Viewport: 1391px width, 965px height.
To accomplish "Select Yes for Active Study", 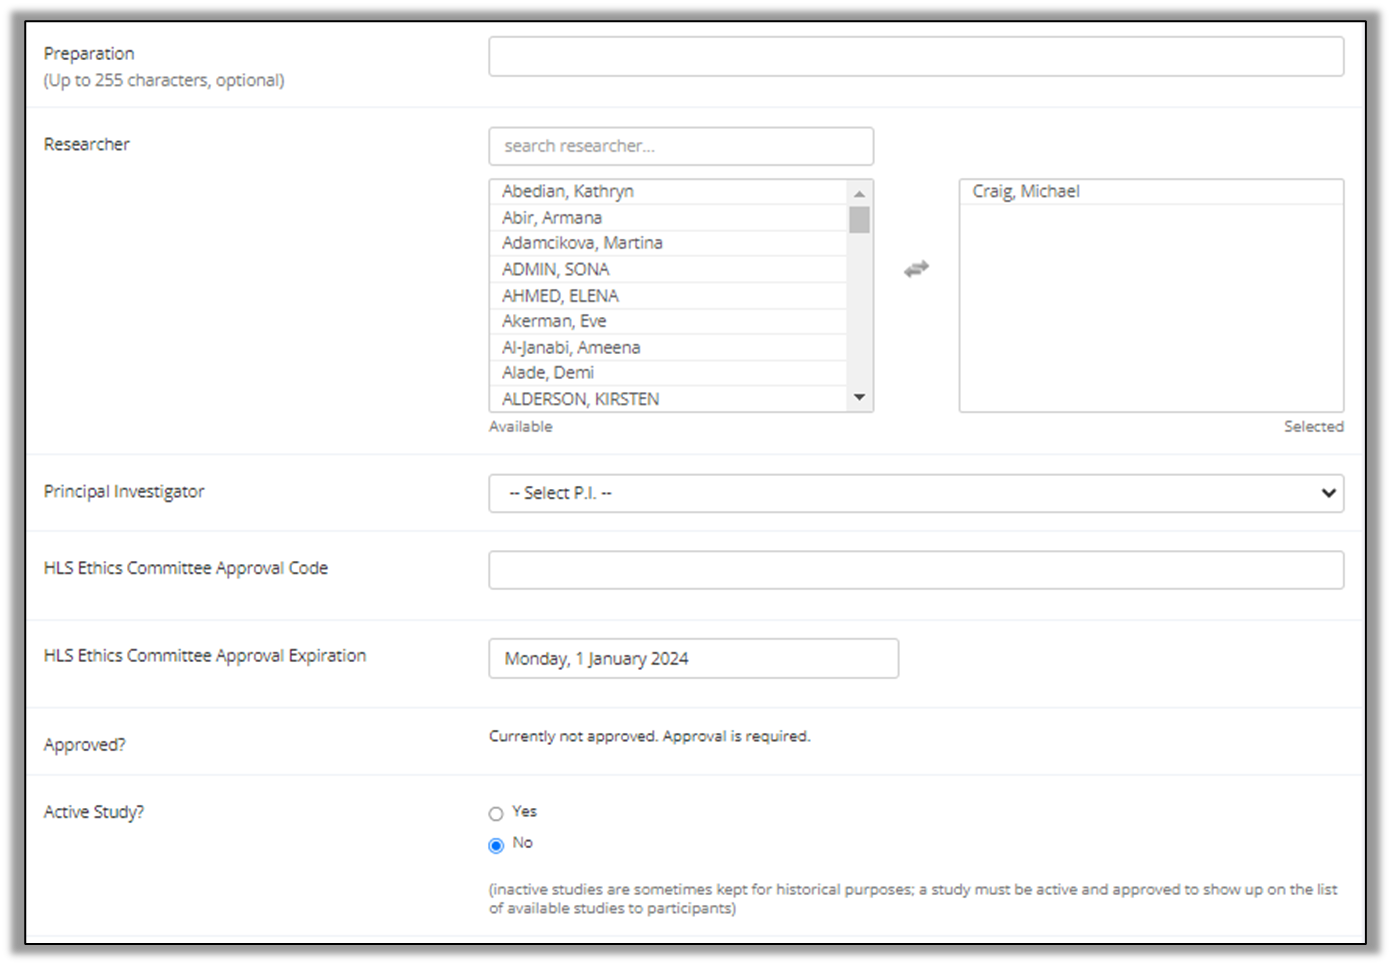I will tap(496, 813).
